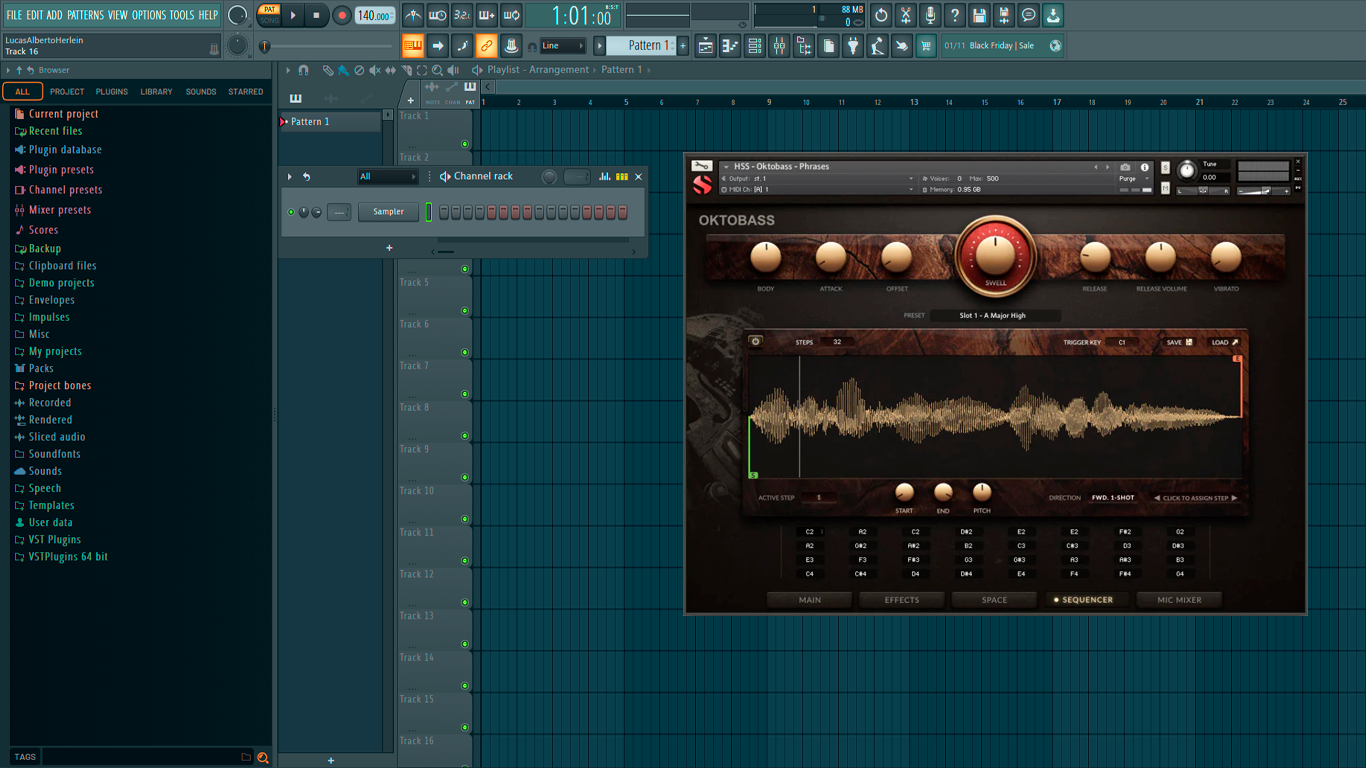Select the Playlist mute tool
Viewport: 1366px width, 768px height.
click(x=375, y=70)
